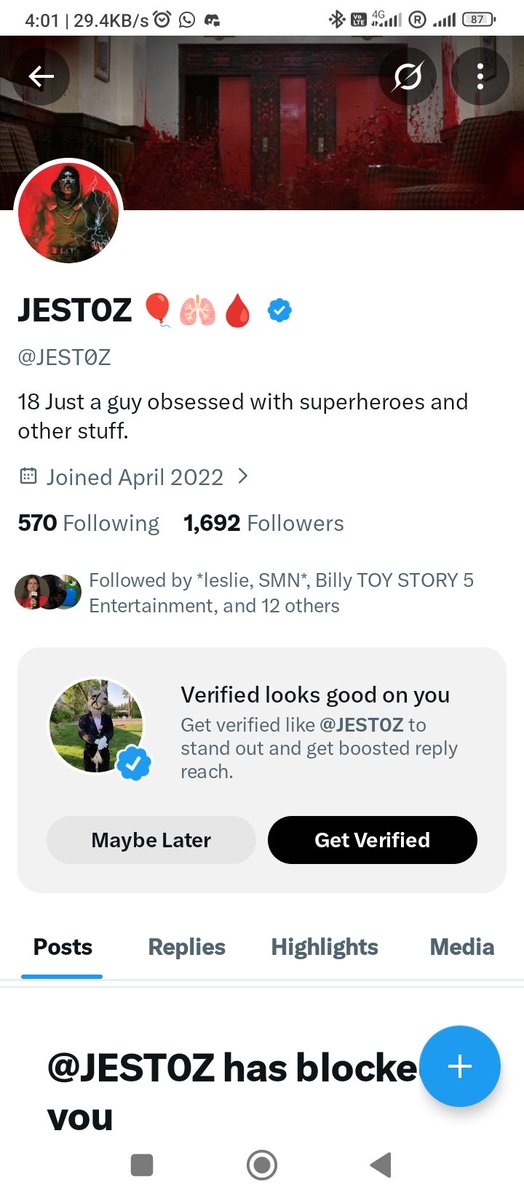The height and width of the screenshot is (1200, 524).
Task: Select the Posts tab
Action: [x=62, y=947]
